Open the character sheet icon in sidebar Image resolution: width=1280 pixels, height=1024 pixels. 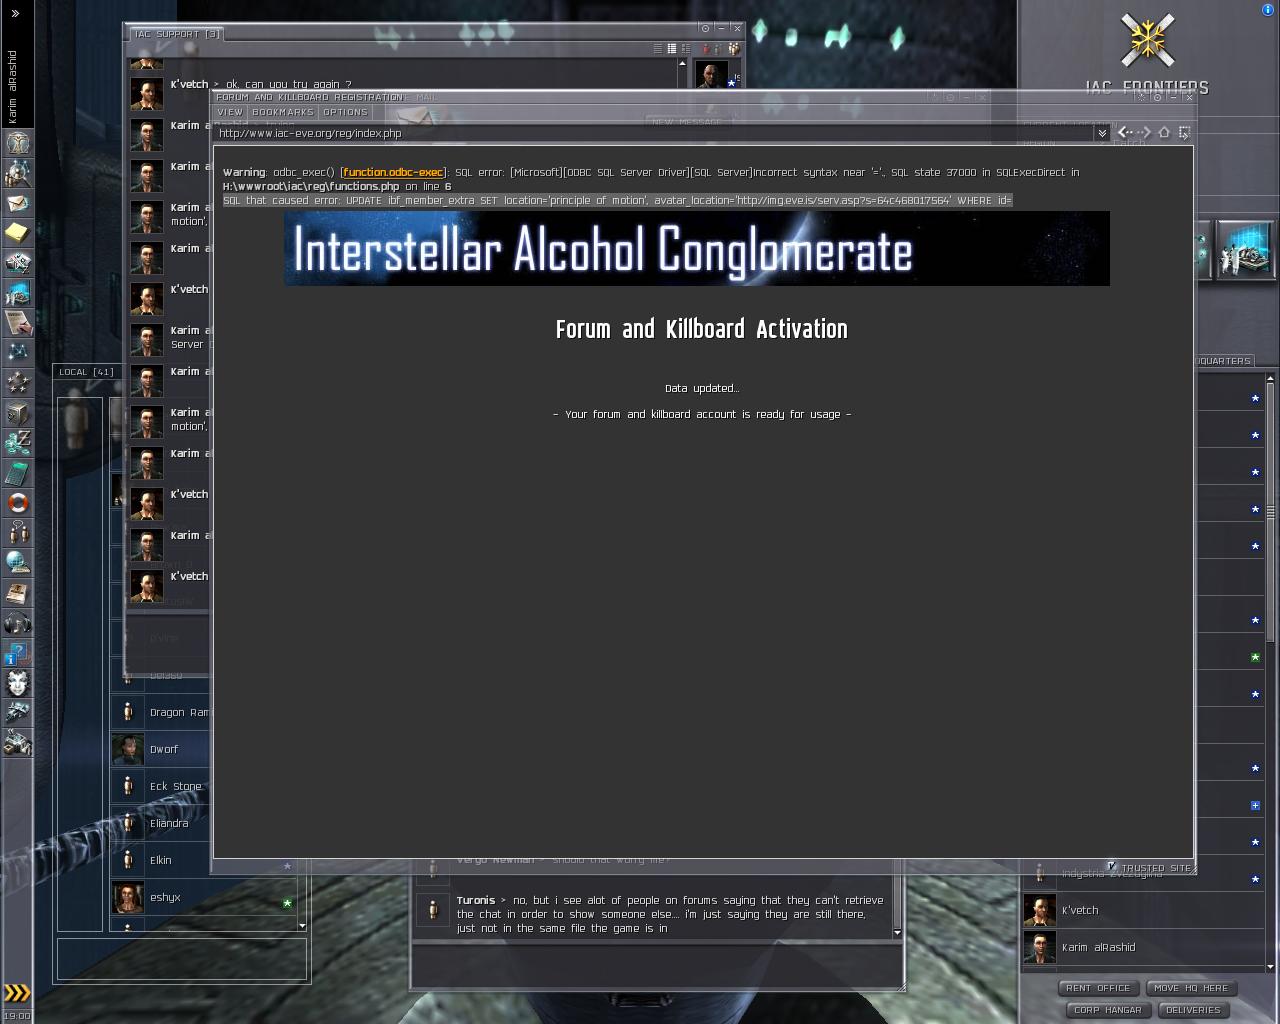tap(18, 143)
